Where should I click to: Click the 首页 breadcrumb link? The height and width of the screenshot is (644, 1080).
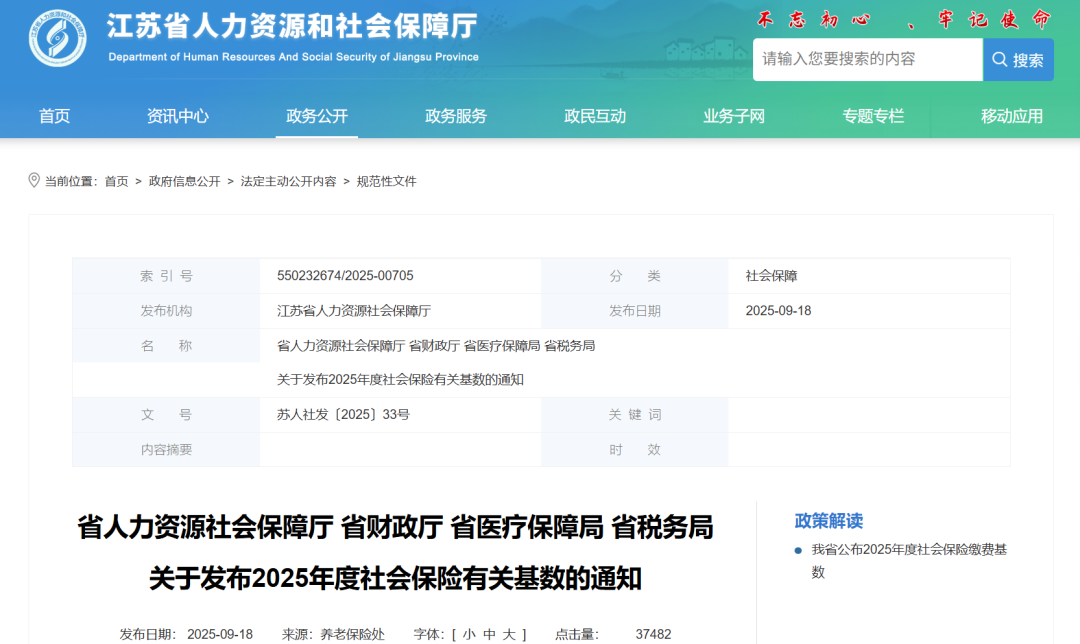117,182
